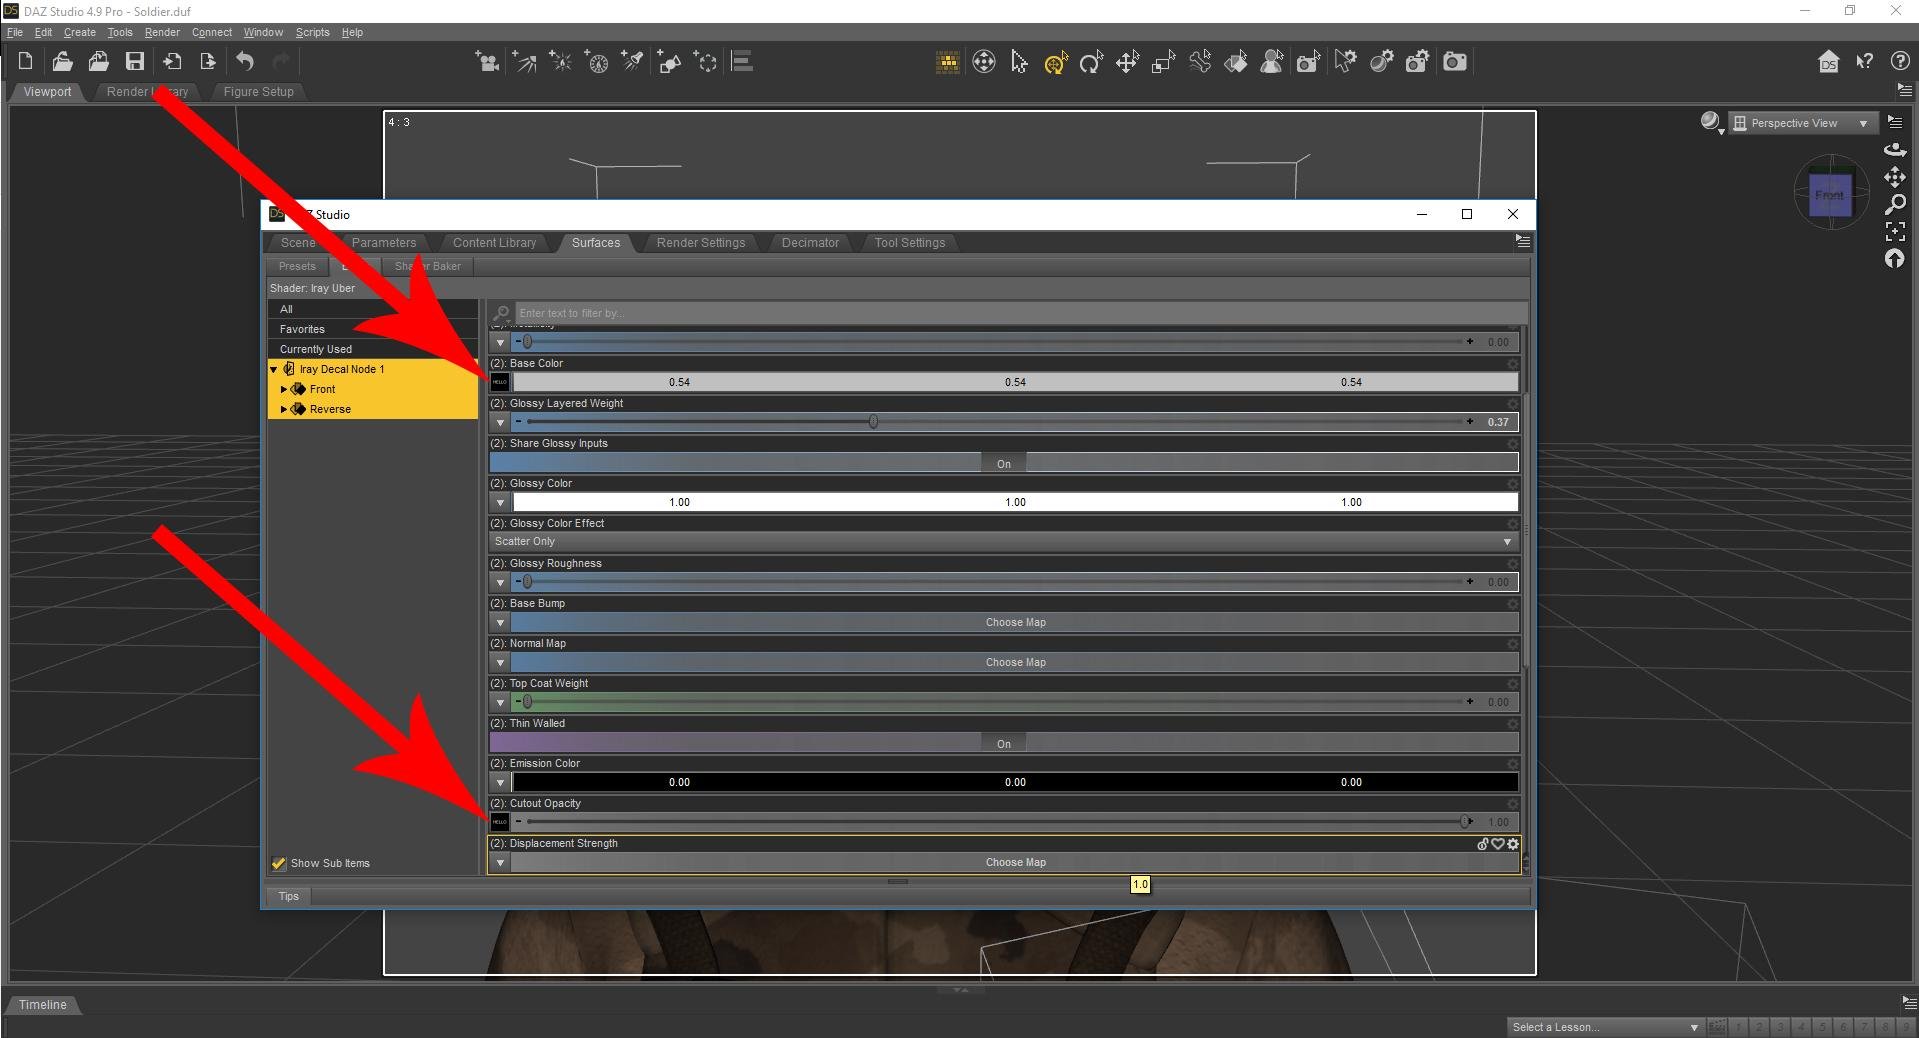Screen dimensions: 1919x1038
Task: Undo the last action with the Undo arrow
Action: coord(245,62)
